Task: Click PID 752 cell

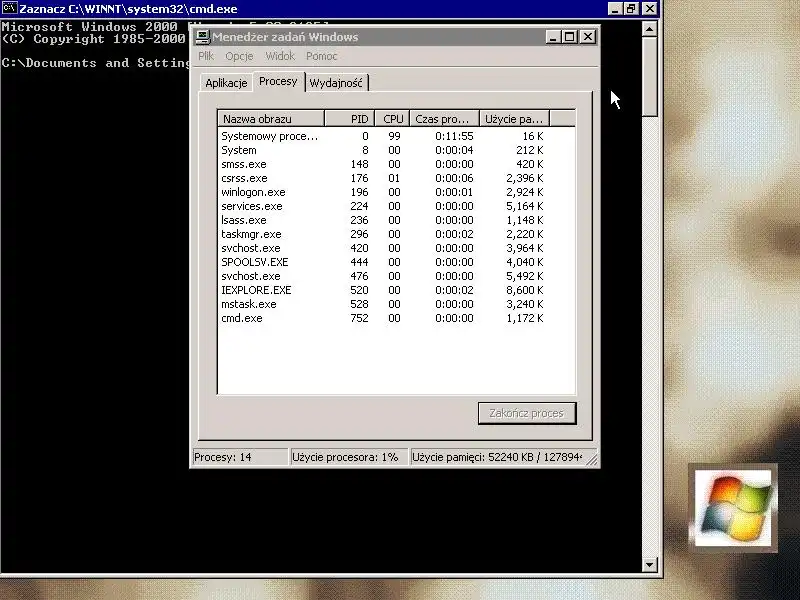Action: pos(359,318)
